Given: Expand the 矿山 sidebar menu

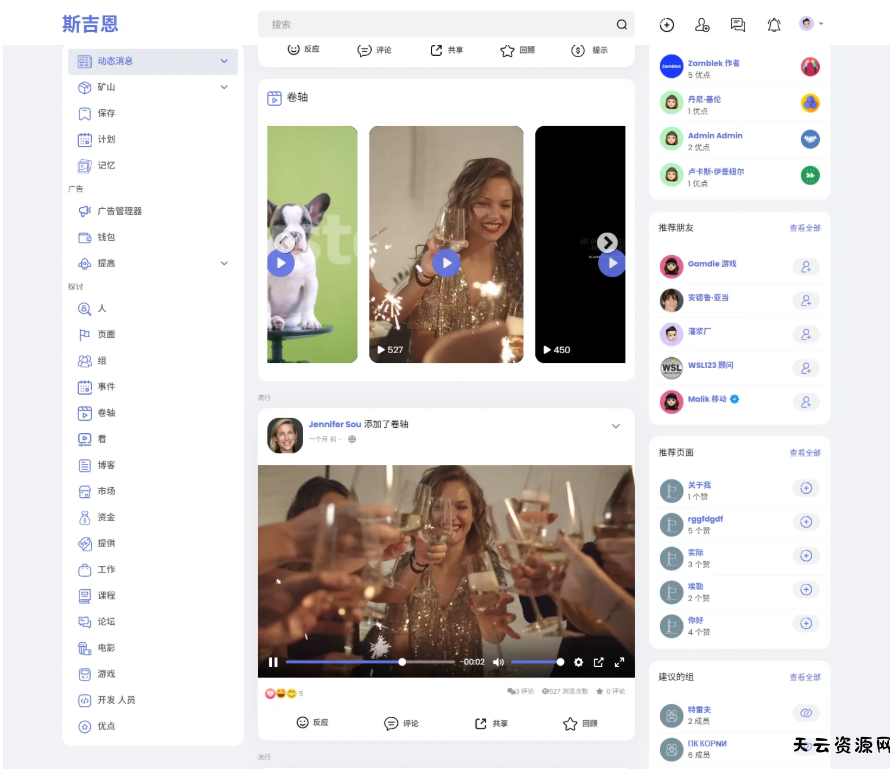Looking at the screenshot, I should 224,87.
